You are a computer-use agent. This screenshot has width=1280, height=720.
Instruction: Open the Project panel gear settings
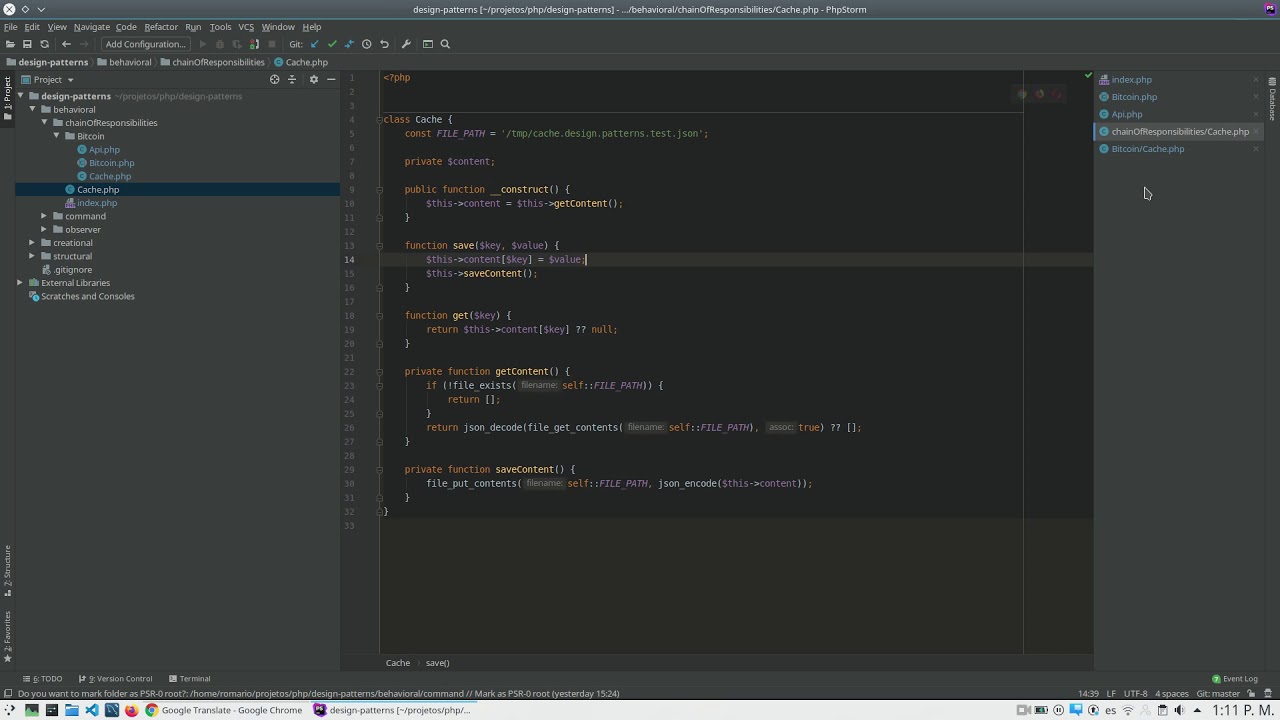point(313,79)
